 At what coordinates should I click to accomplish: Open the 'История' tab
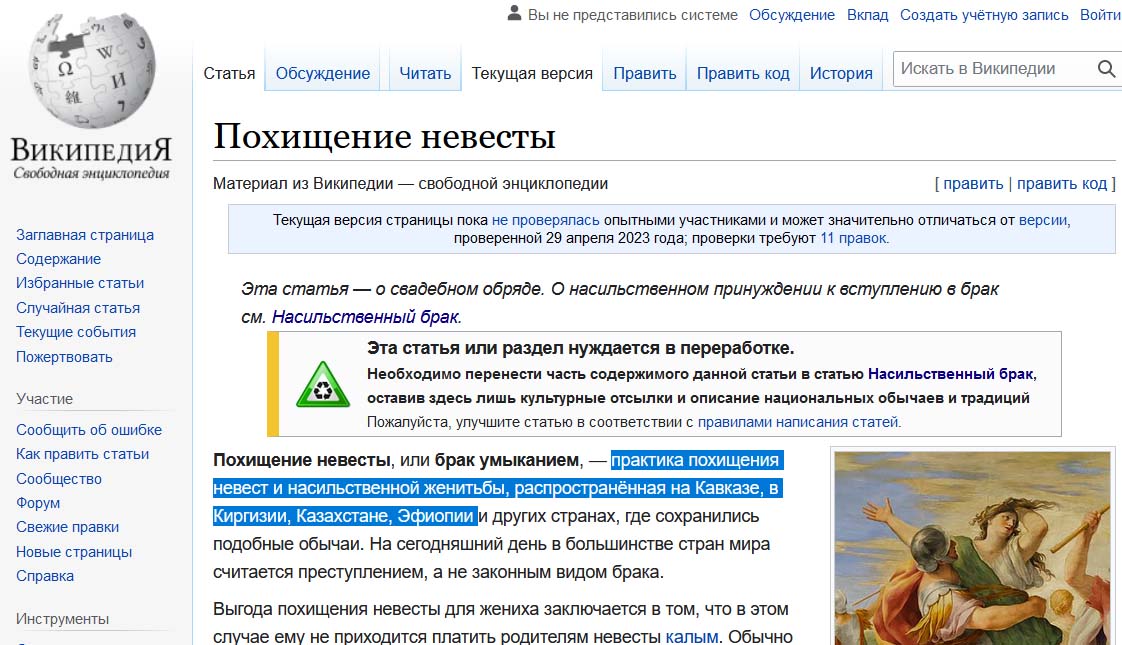pyautogui.click(x=841, y=73)
